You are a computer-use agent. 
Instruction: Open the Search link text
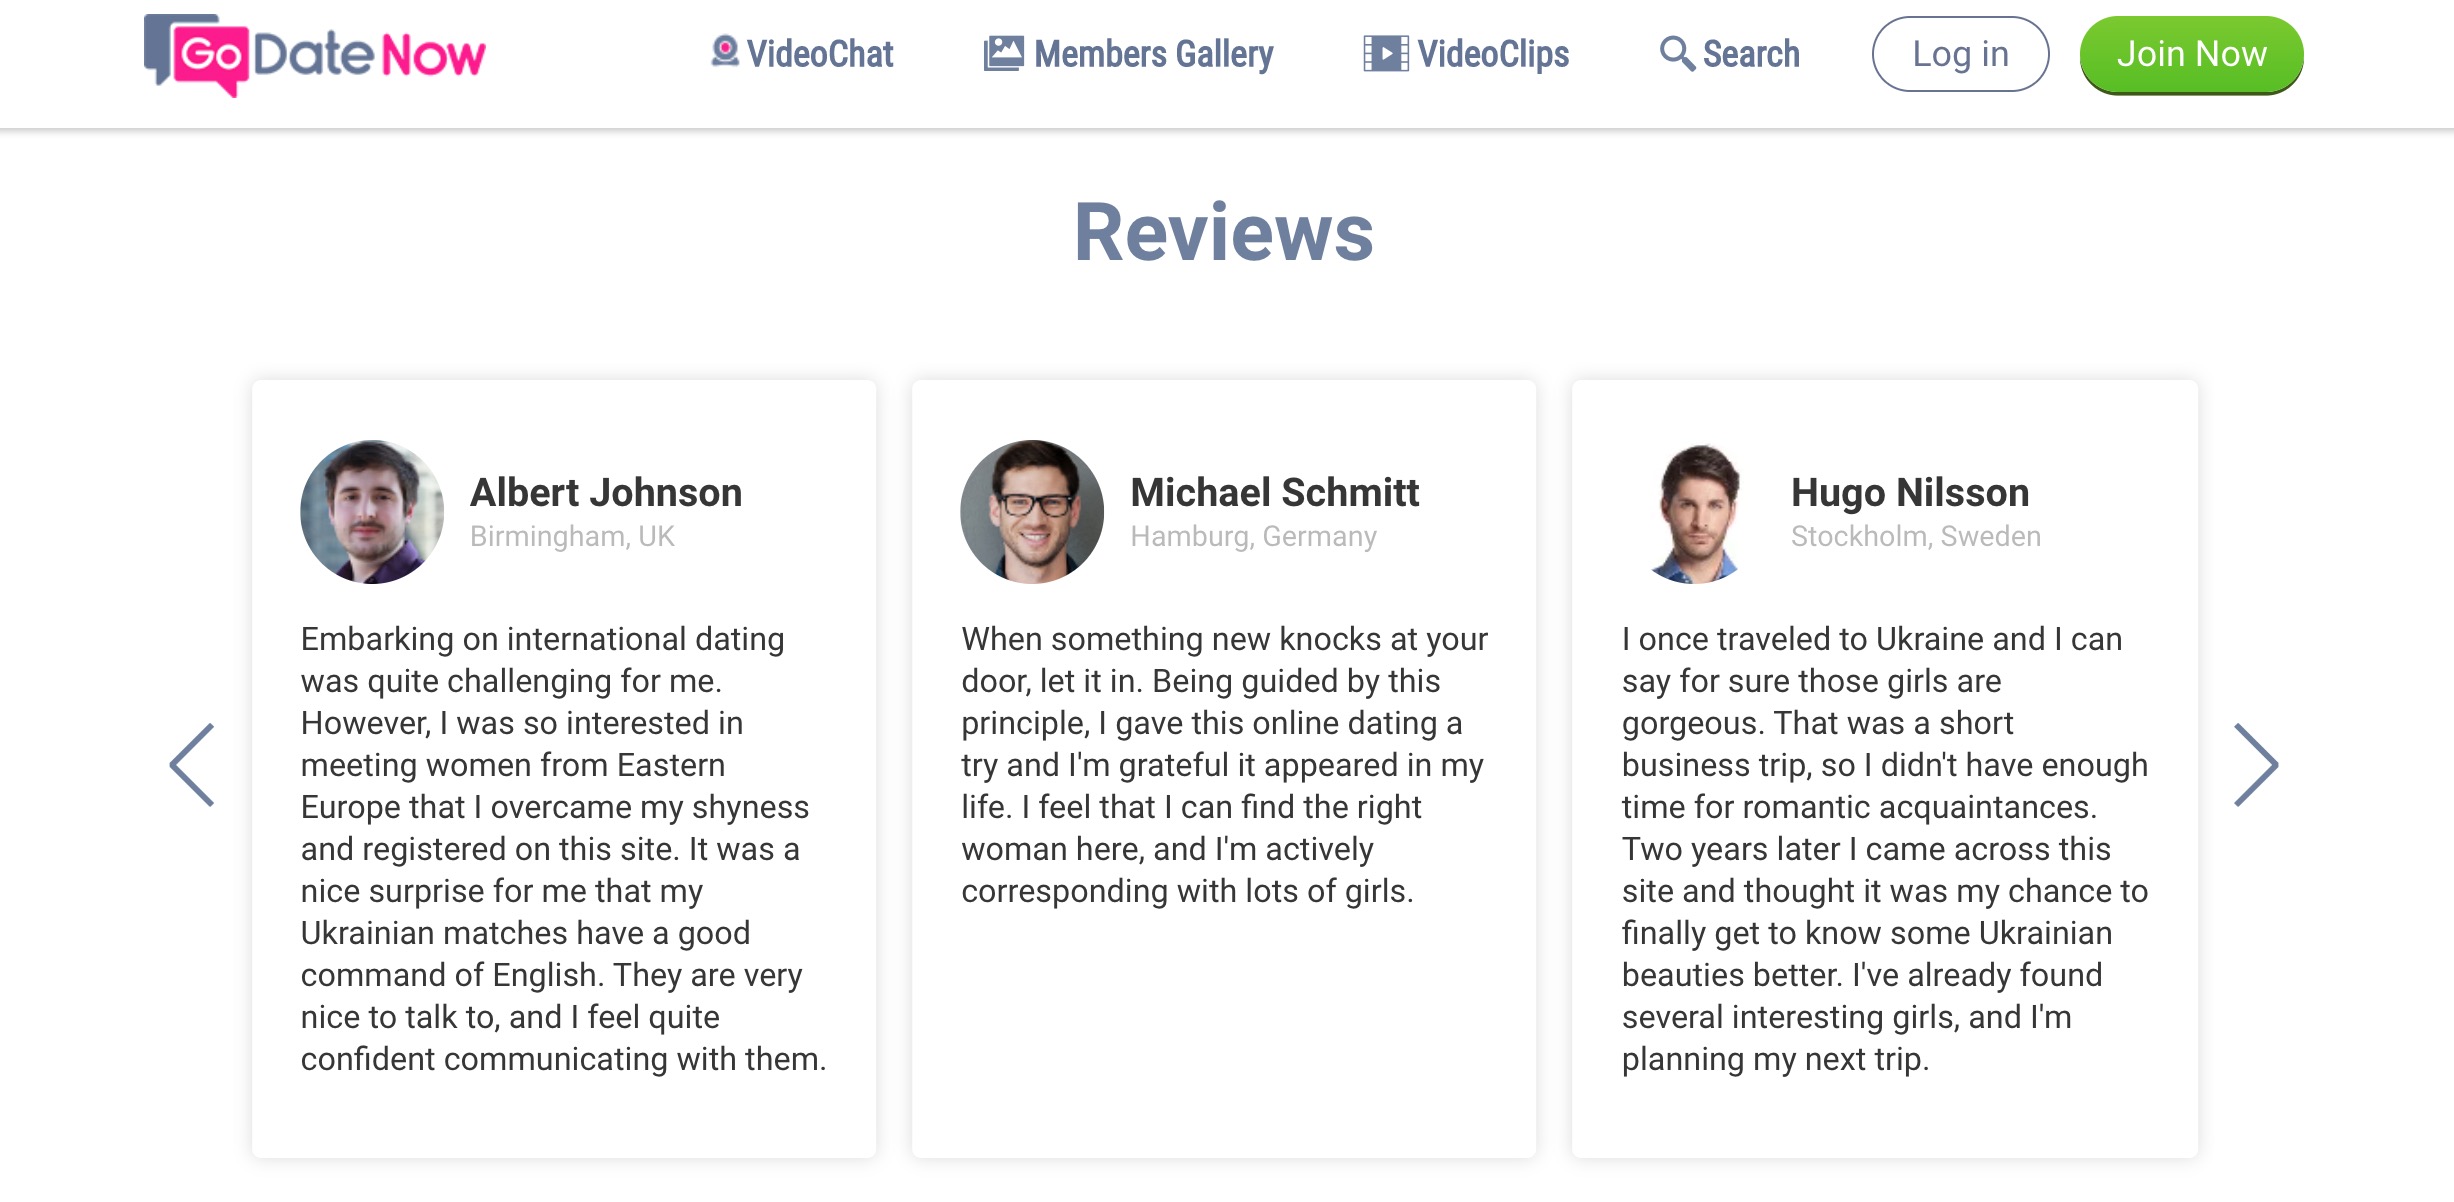click(x=1751, y=54)
